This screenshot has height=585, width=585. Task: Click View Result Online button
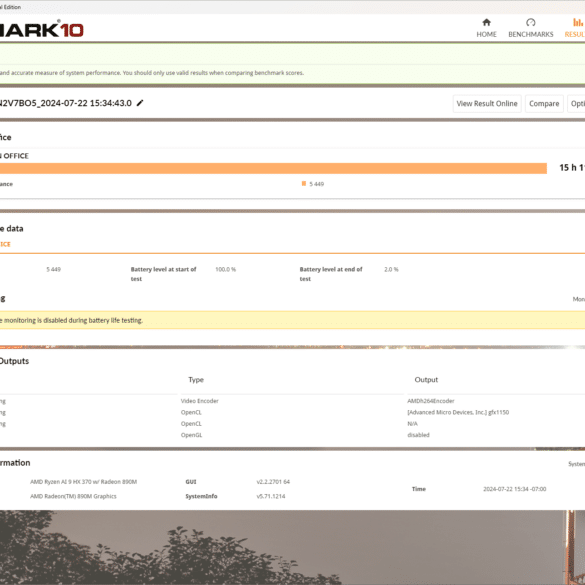pos(487,104)
